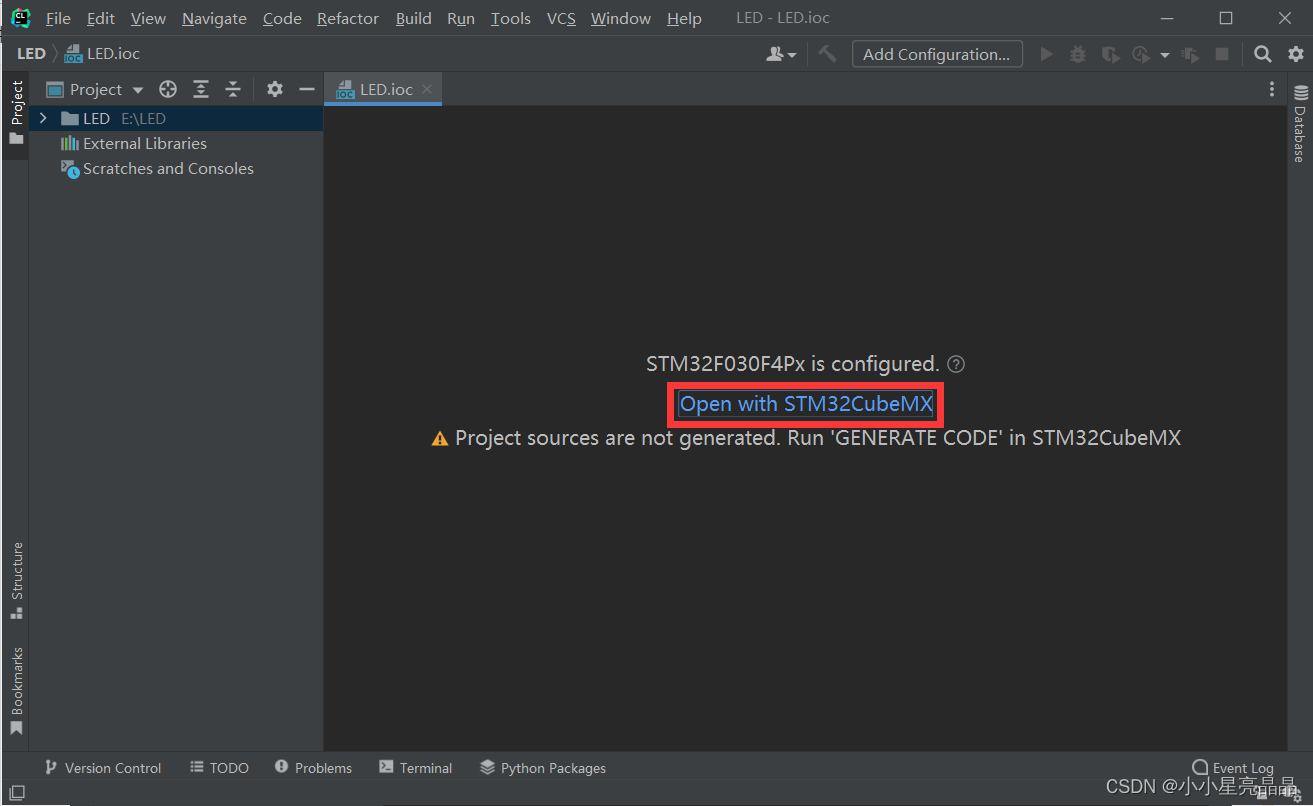1313x806 pixels.
Task: Click LED breadcrumb in navigation bar
Action: 31,54
